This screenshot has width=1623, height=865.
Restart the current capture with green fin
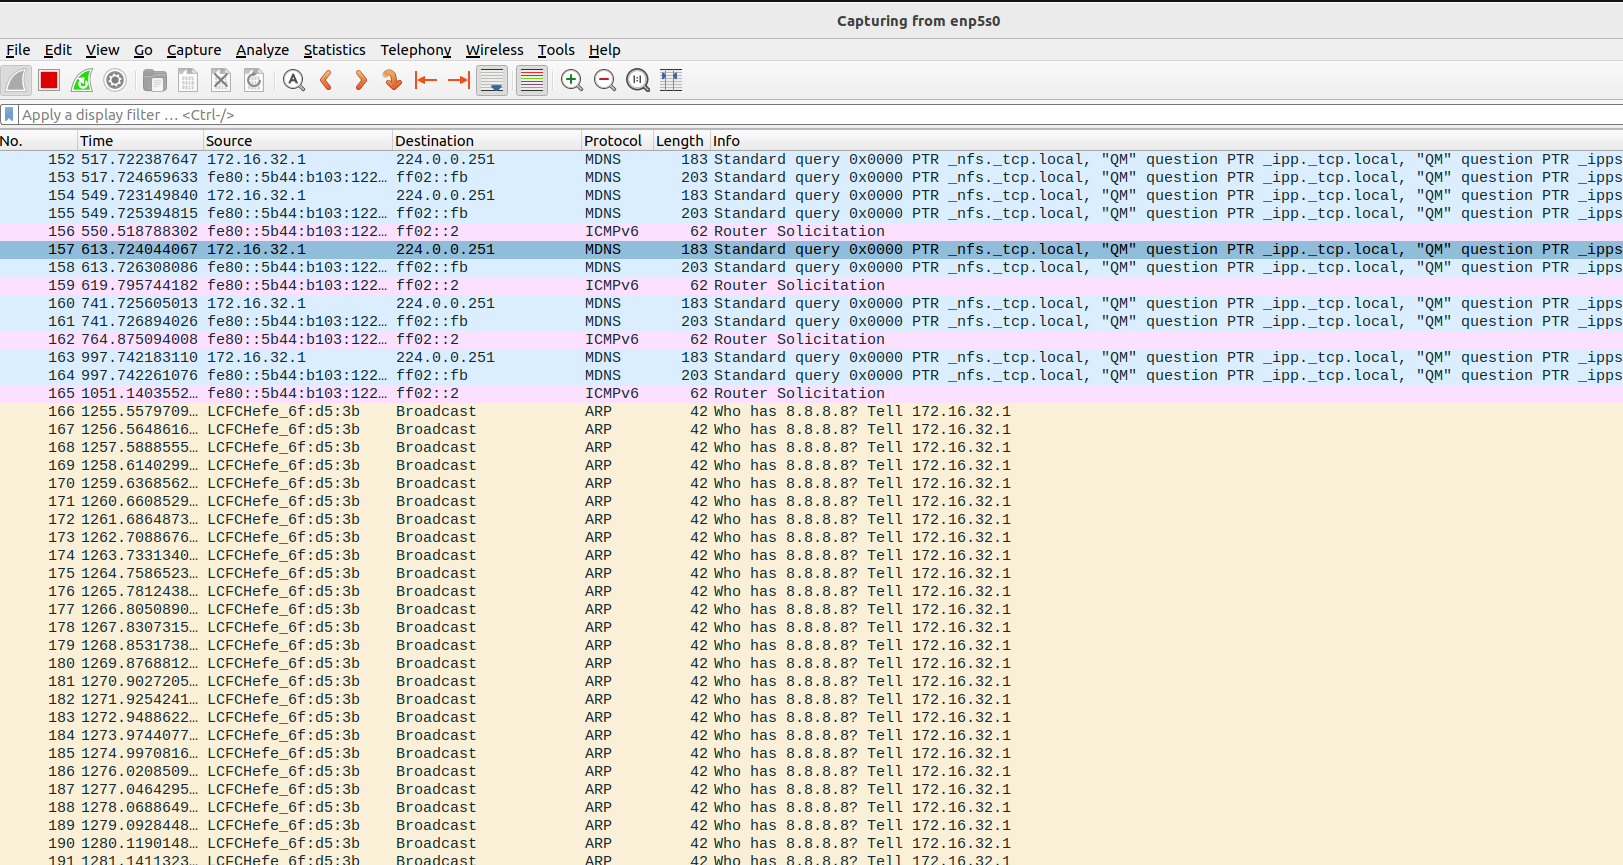[82, 80]
